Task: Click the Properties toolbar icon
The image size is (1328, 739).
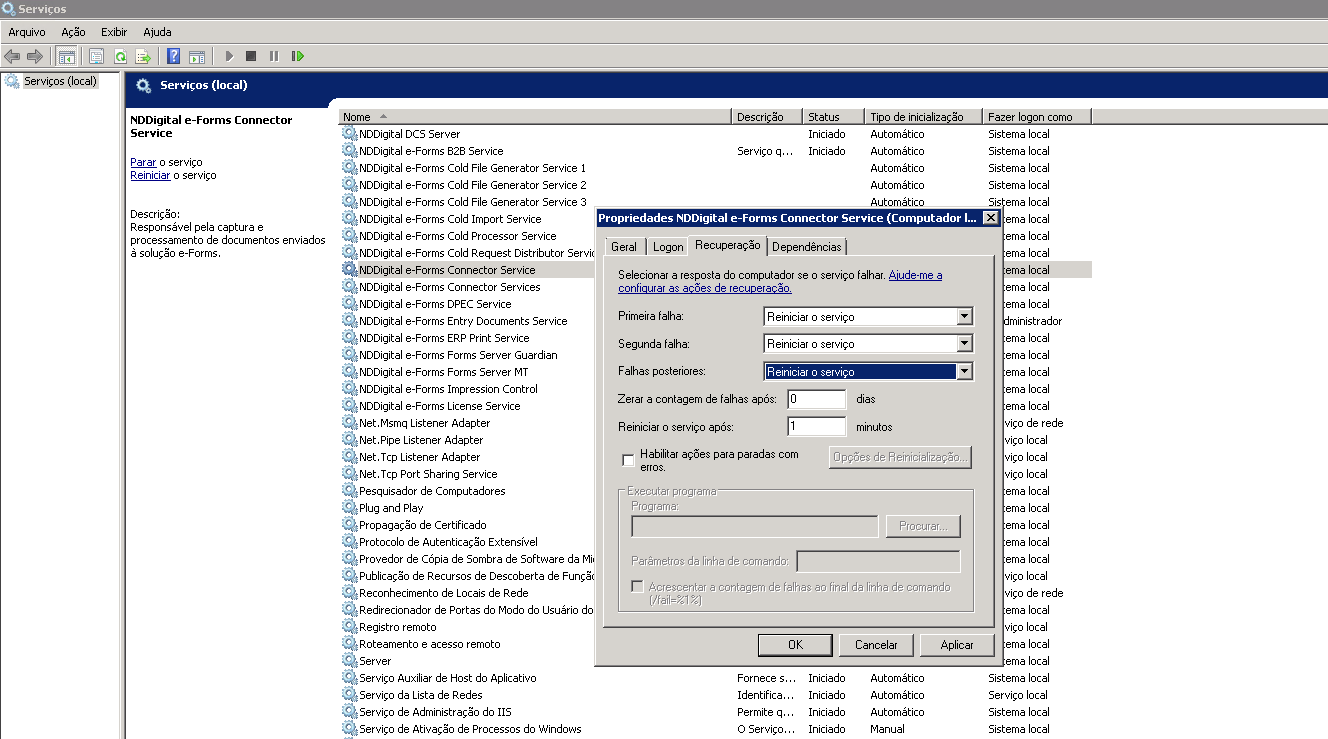Action: click(97, 56)
